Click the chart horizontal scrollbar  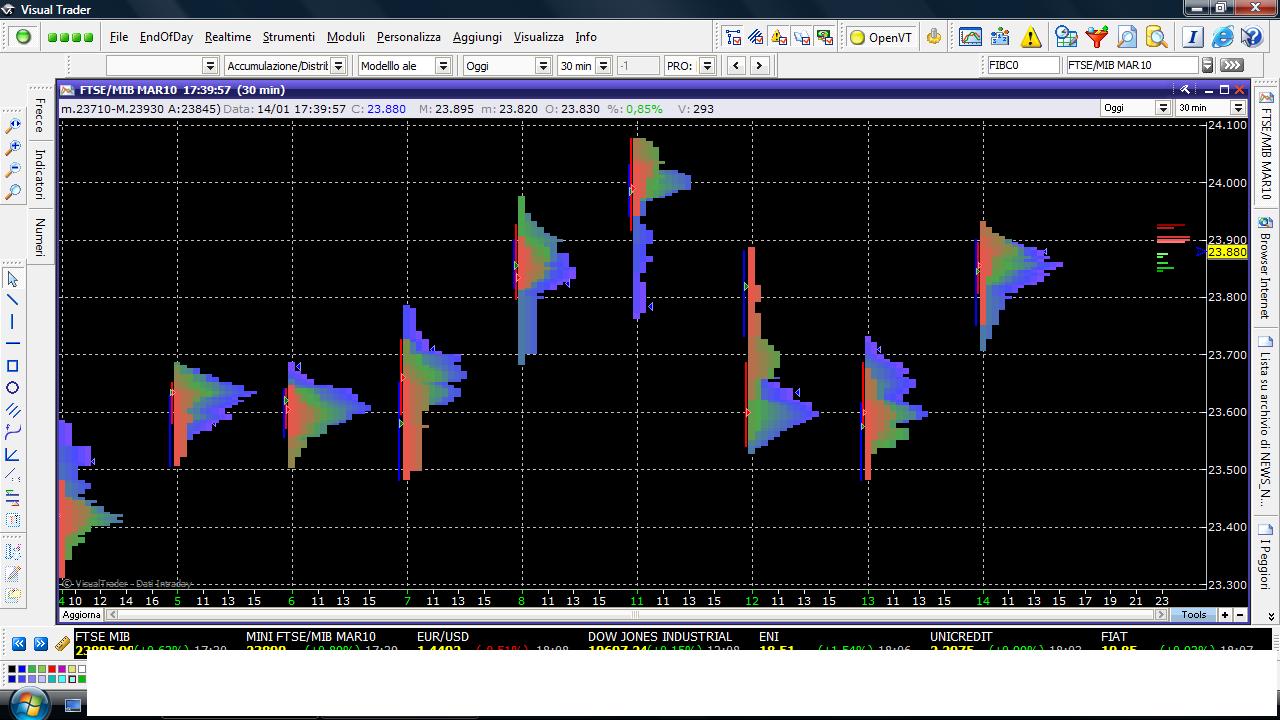tap(636, 615)
